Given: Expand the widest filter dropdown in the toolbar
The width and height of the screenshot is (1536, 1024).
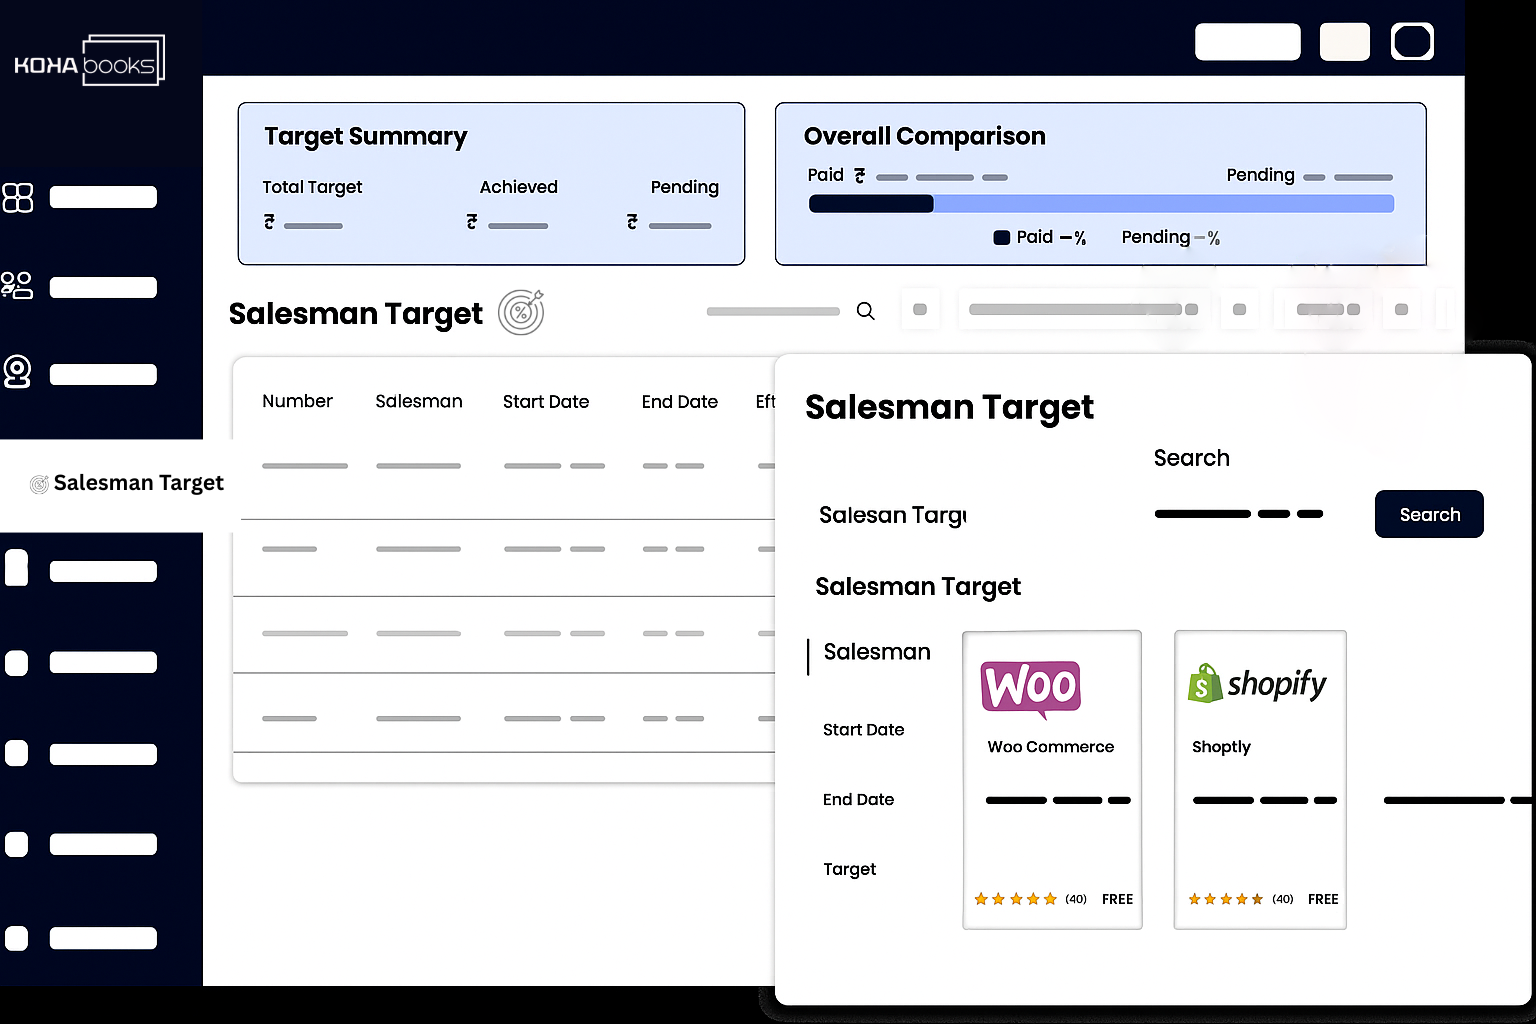Looking at the screenshot, I should pyautogui.click(x=1083, y=310).
